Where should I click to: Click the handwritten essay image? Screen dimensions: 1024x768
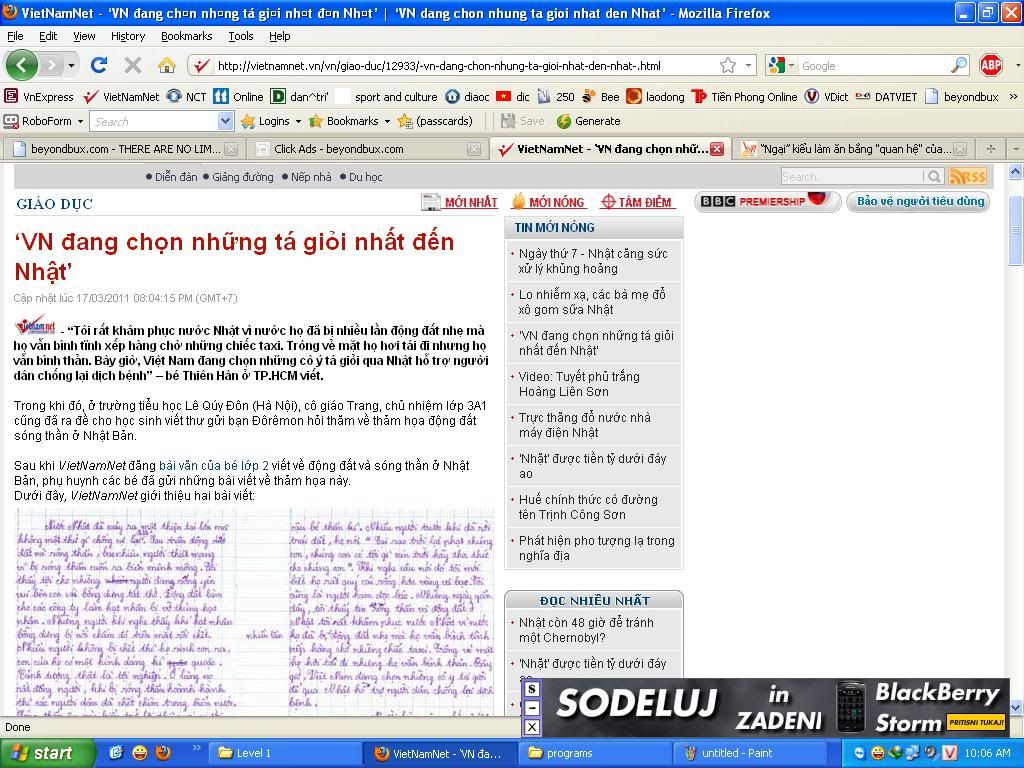click(254, 611)
